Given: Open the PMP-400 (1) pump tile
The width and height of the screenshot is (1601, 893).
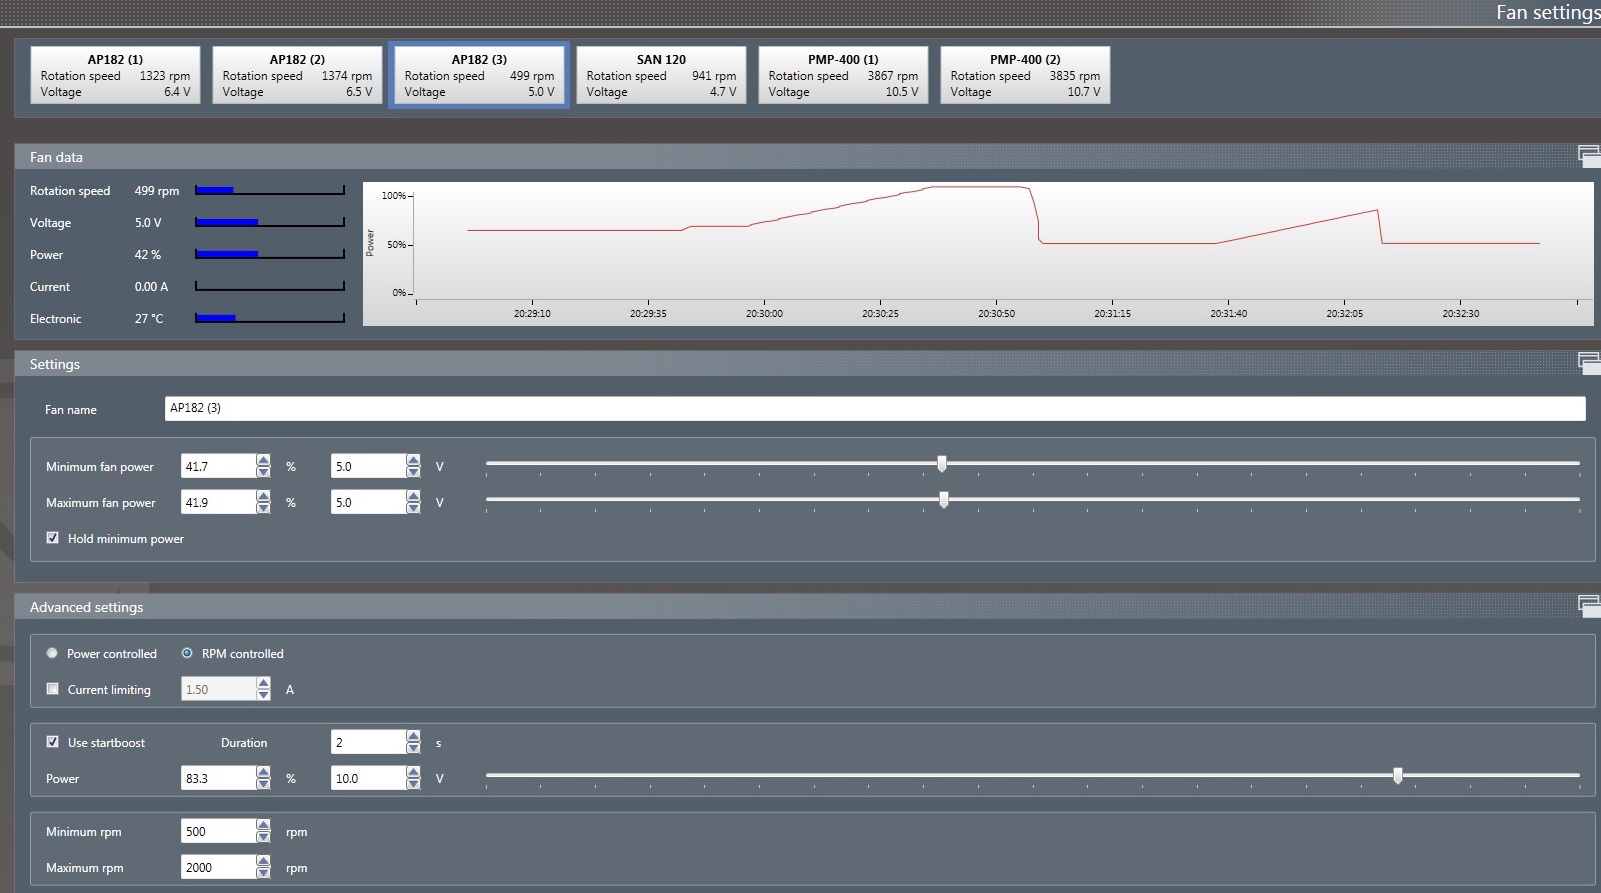Looking at the screenshot, I should point(843,75).
